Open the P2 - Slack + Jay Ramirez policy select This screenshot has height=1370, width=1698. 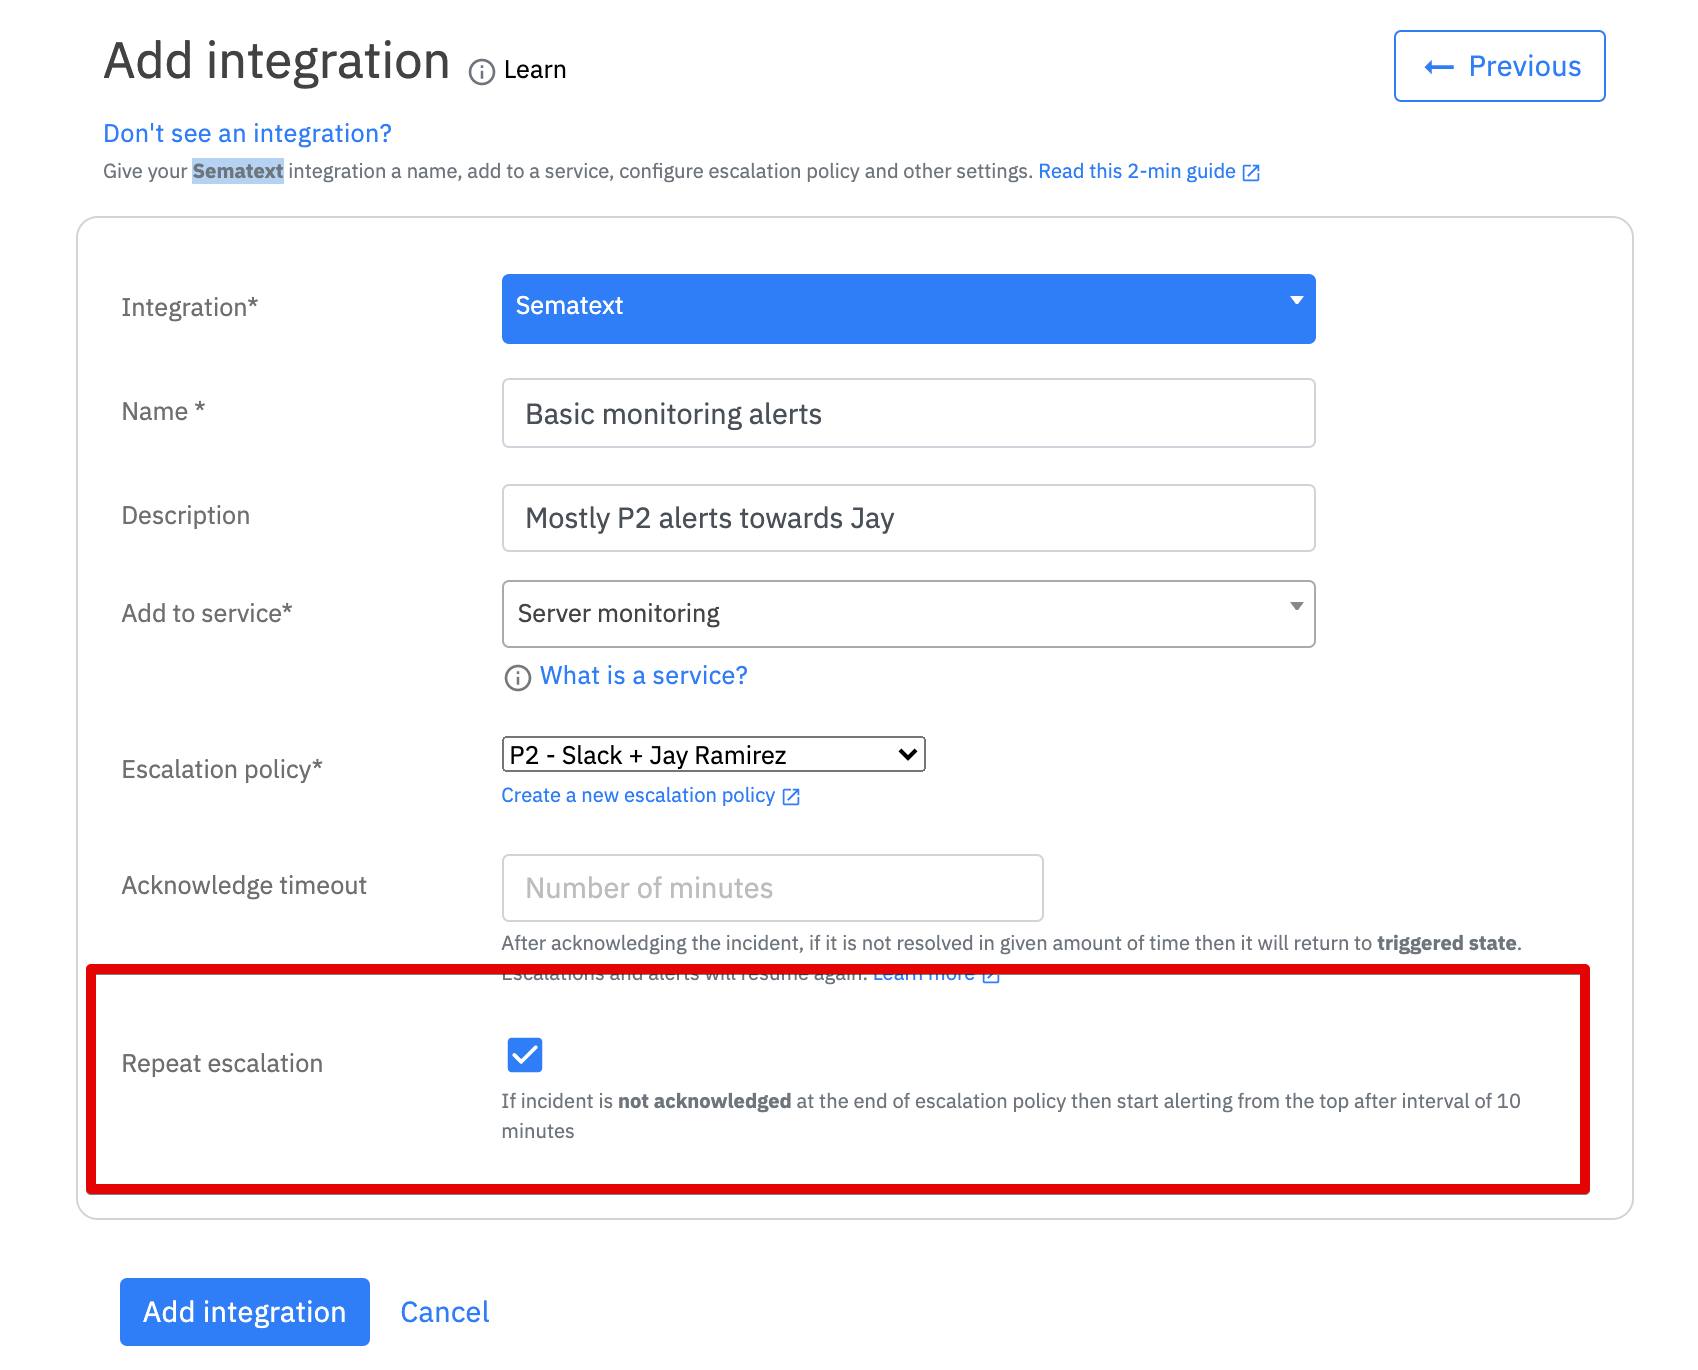point(713,754)
